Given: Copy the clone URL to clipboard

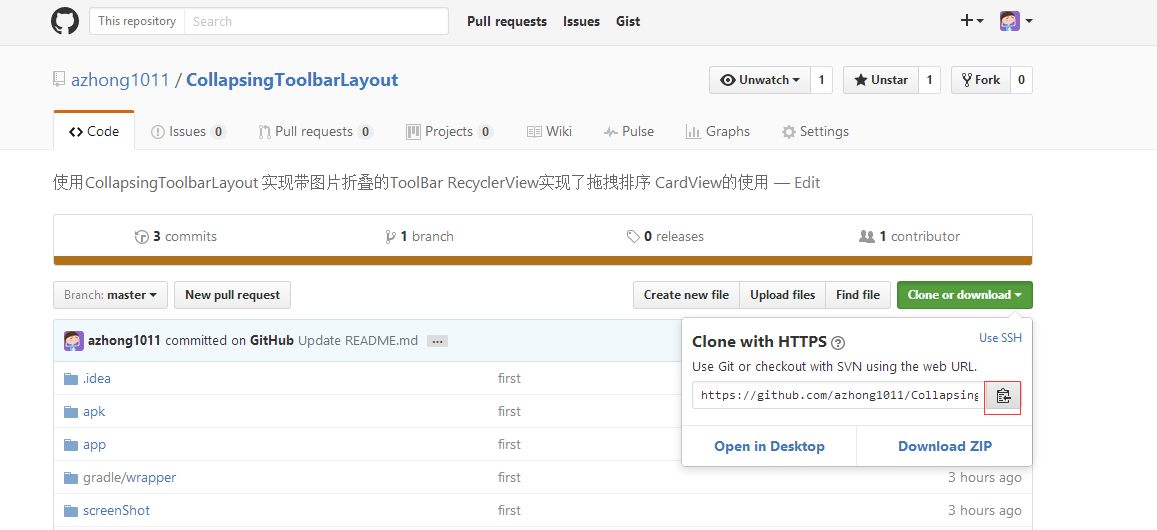Looking at the screenshot, I should 1003,396.
